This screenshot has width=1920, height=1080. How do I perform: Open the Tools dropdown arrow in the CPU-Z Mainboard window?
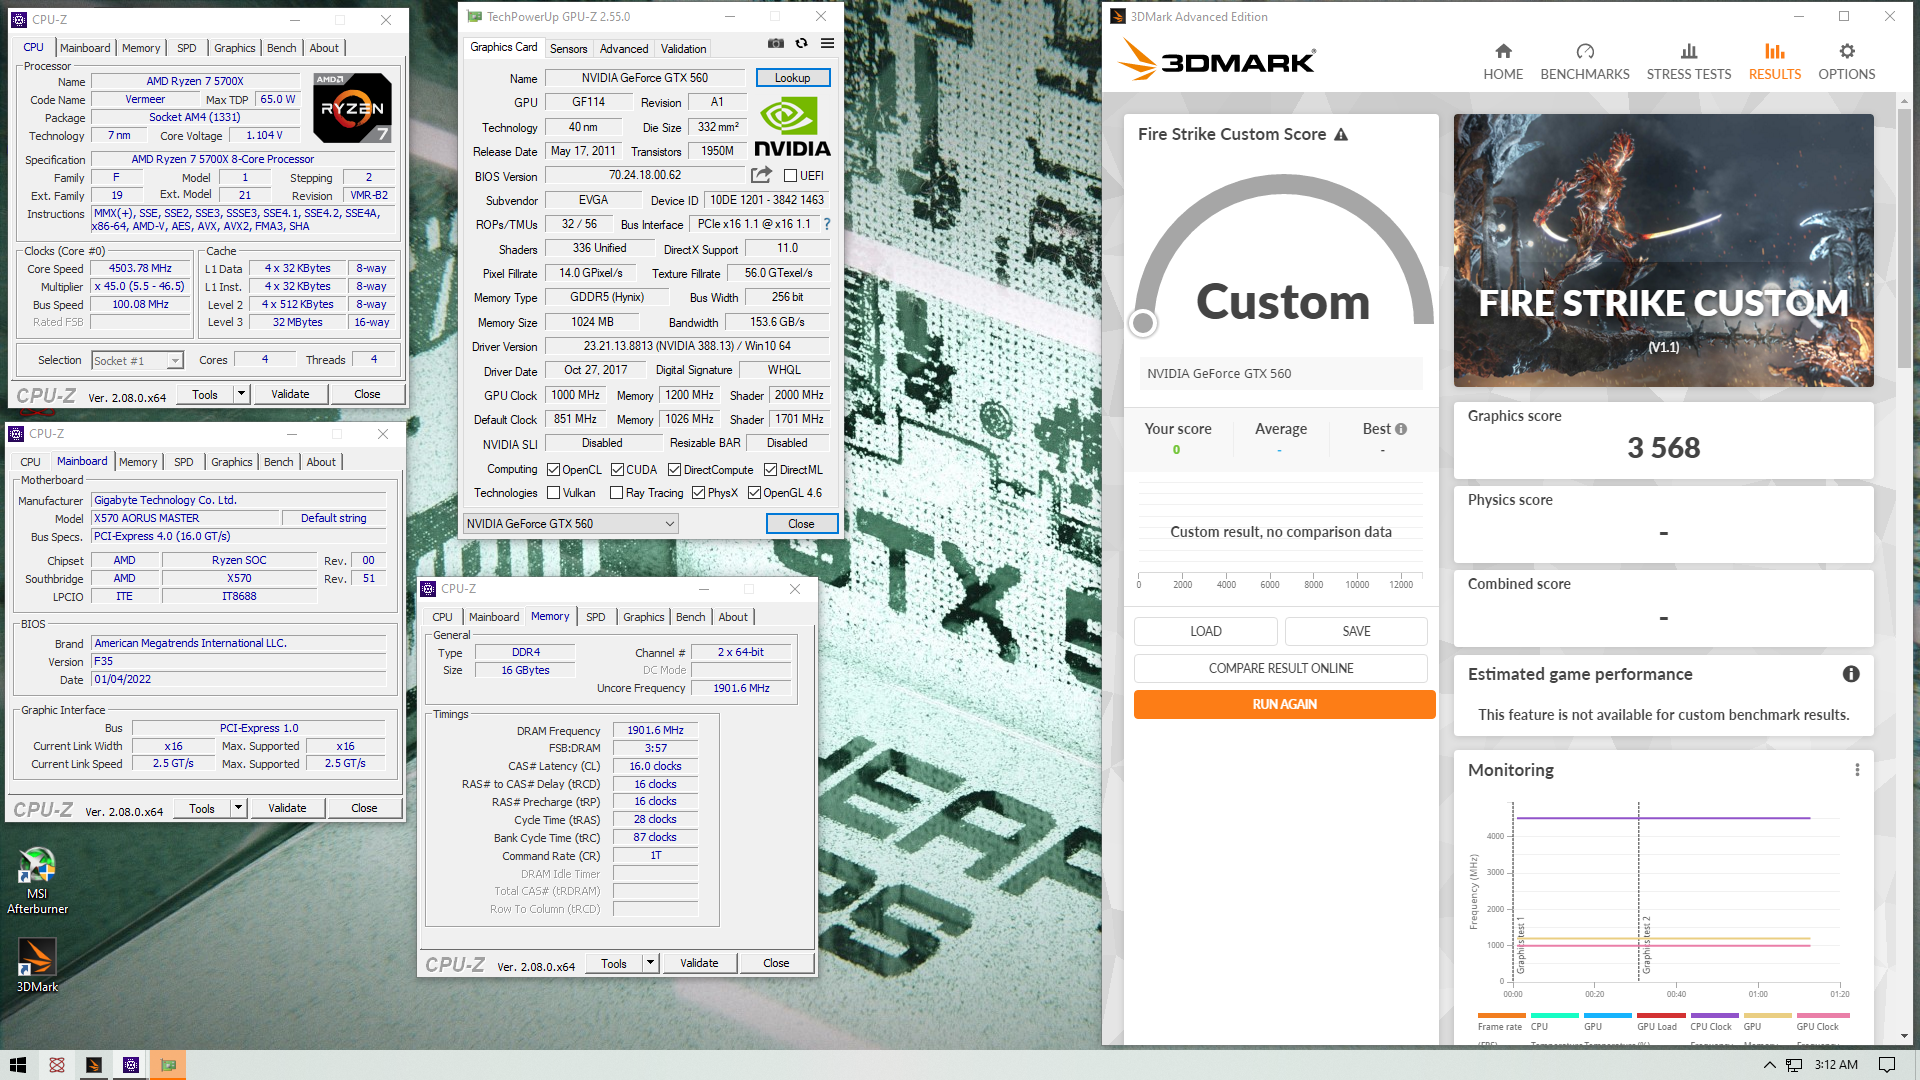pyautogui.click(x=238, y=808)
